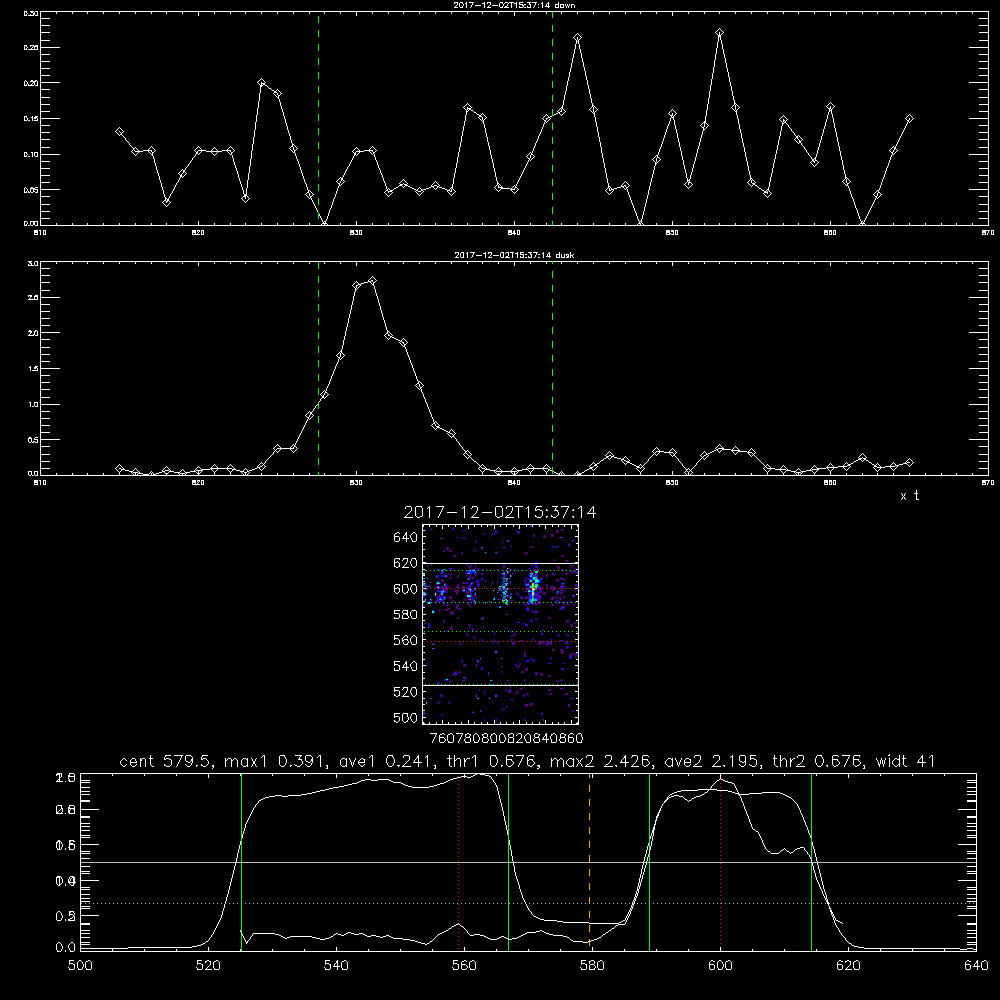Select the solid green line at 525 in the bottom plot
This screenshot has width=1000, height=1000.
(x=241, y=861)
